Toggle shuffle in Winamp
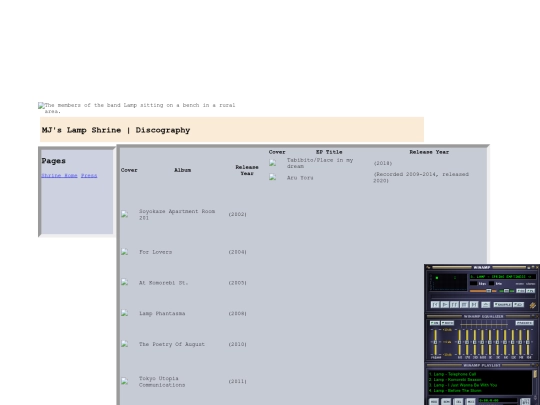Image resolution: width=540 pixels, height=405 pixels. click(503, 304)
